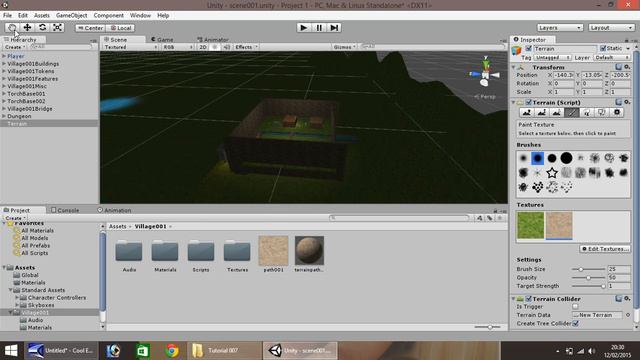Select Smooth Height terrain tool
The height and width of the screenshot is (360, 640).
pyautogui.click(x=557, y=113)
